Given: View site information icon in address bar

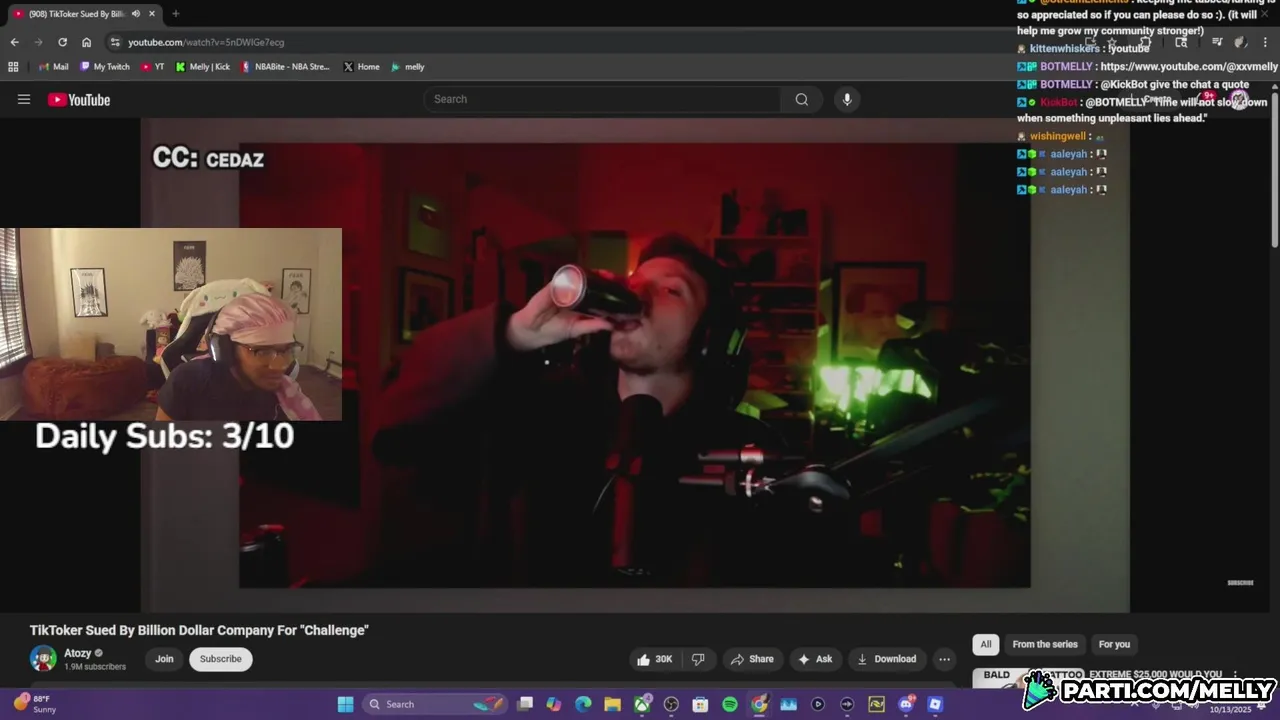Looking at the screenshot, I should pos(115,42).
